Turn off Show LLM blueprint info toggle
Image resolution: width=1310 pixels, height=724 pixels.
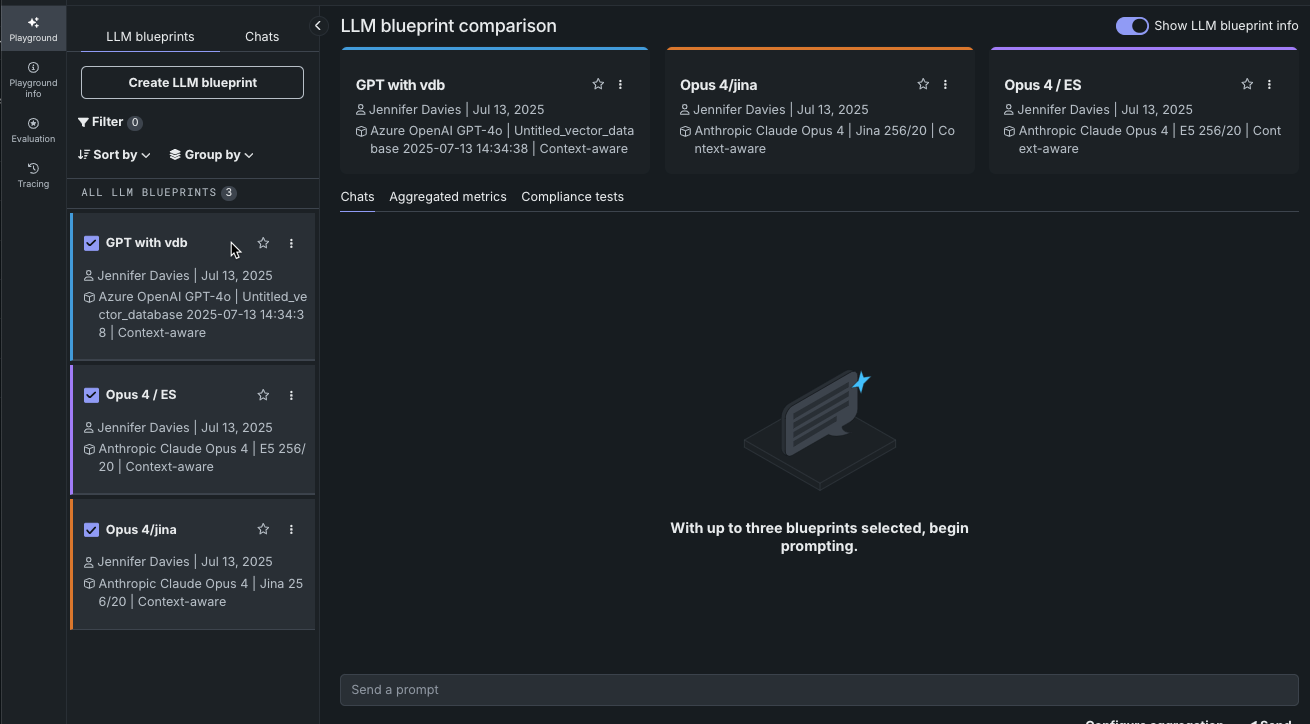click(x=1132, y=26)
